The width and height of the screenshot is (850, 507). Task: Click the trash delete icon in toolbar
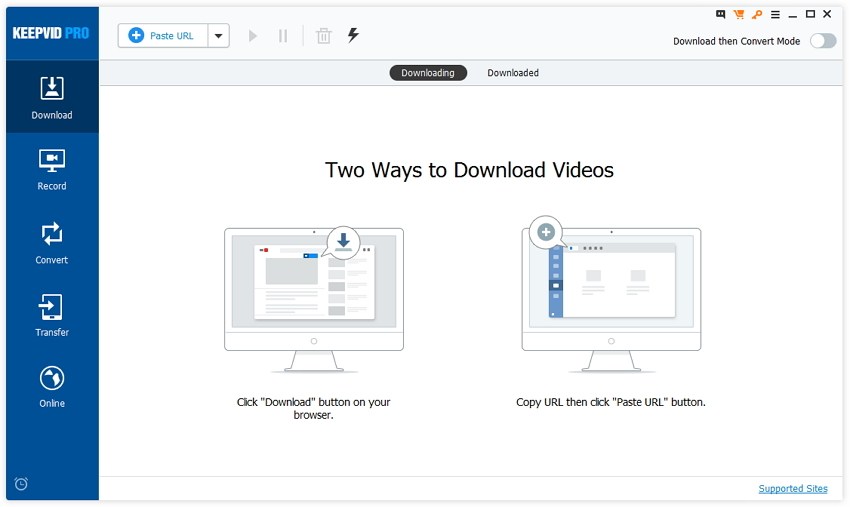point(323,36)
